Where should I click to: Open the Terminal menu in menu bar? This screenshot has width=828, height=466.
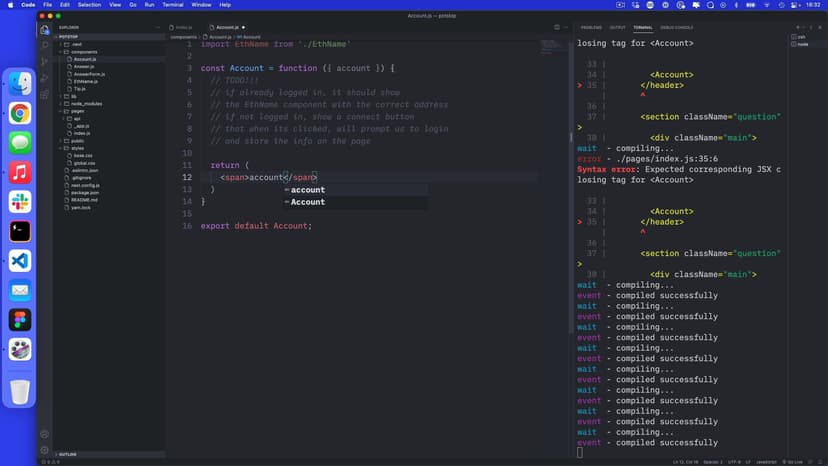[x=173, y=5]
